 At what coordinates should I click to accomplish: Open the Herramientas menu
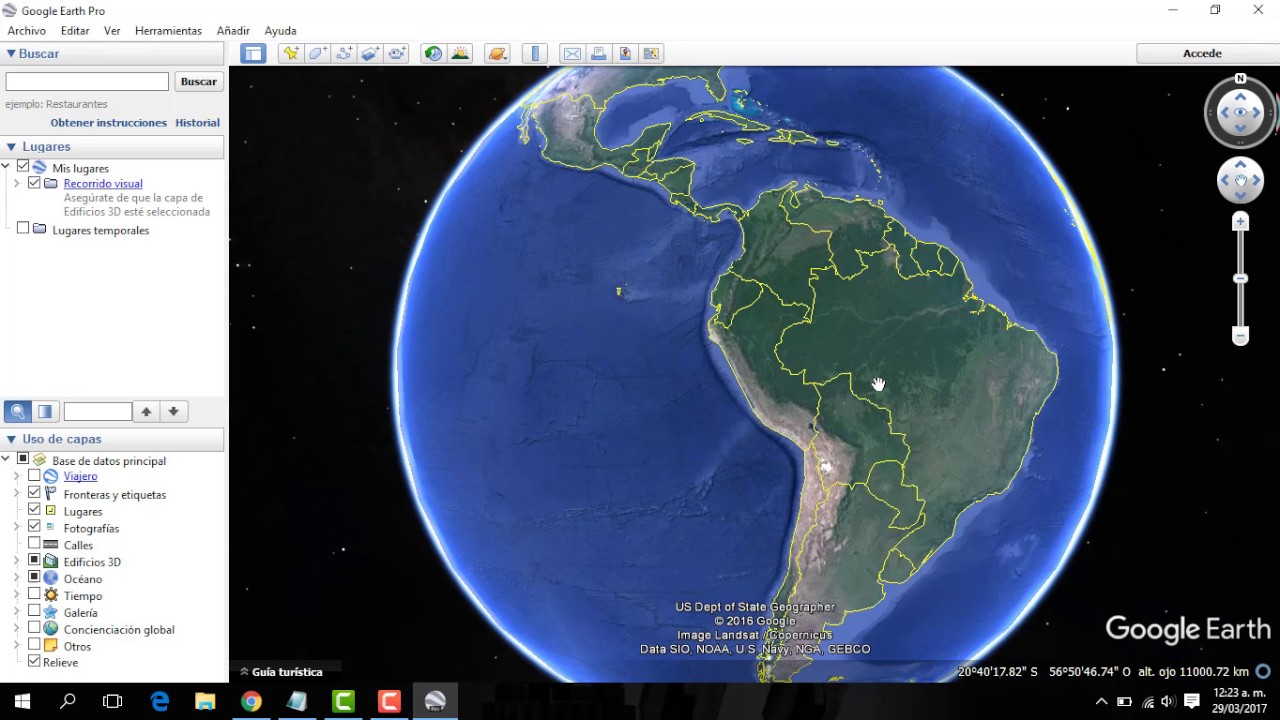click(168, 31)
